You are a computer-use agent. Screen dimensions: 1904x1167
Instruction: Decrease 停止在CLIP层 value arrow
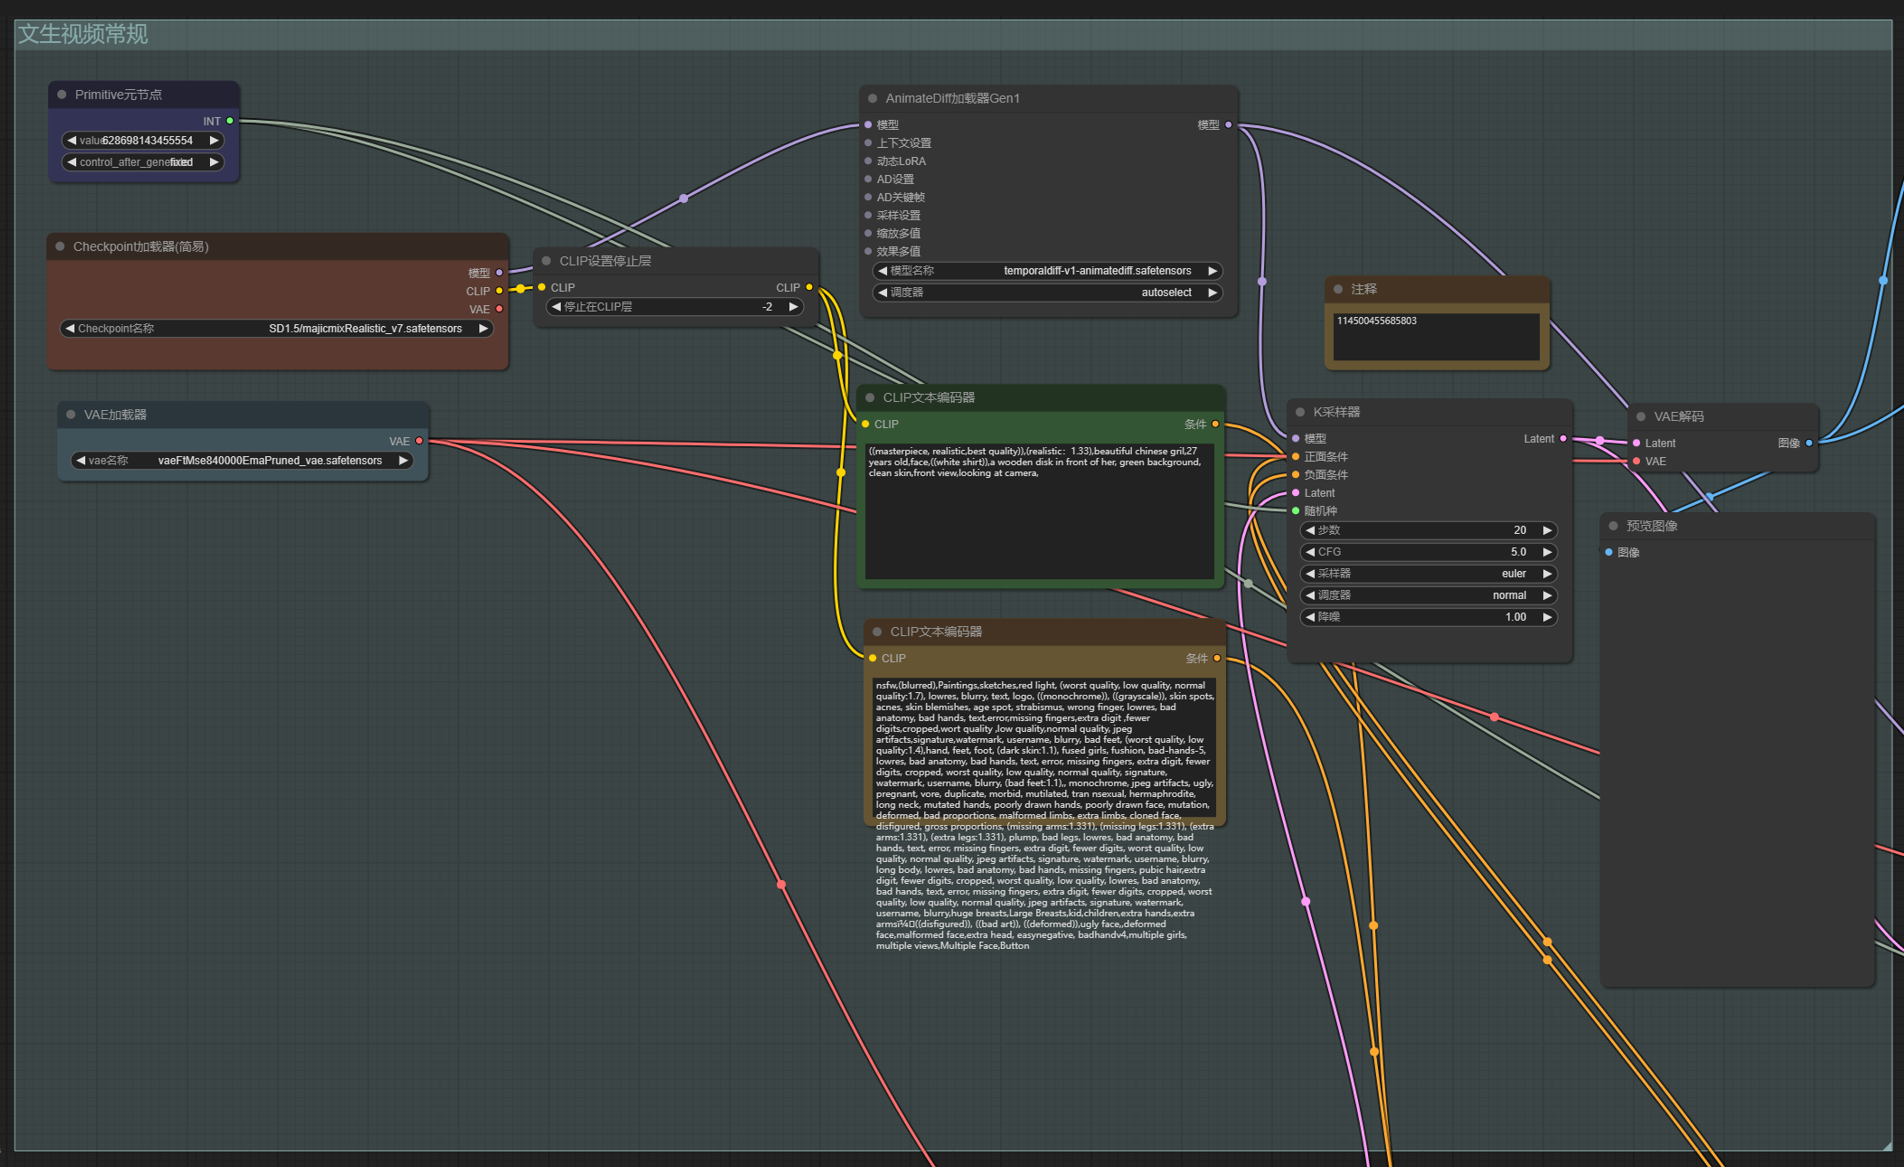[556, 307]
